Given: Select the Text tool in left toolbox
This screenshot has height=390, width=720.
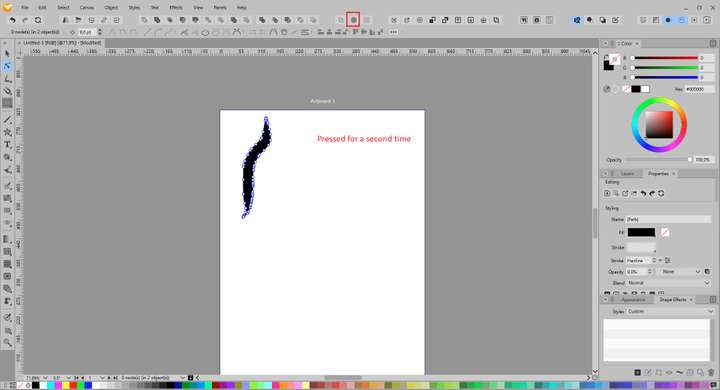Looking at the screenshot, I should [x=7, y=145].
